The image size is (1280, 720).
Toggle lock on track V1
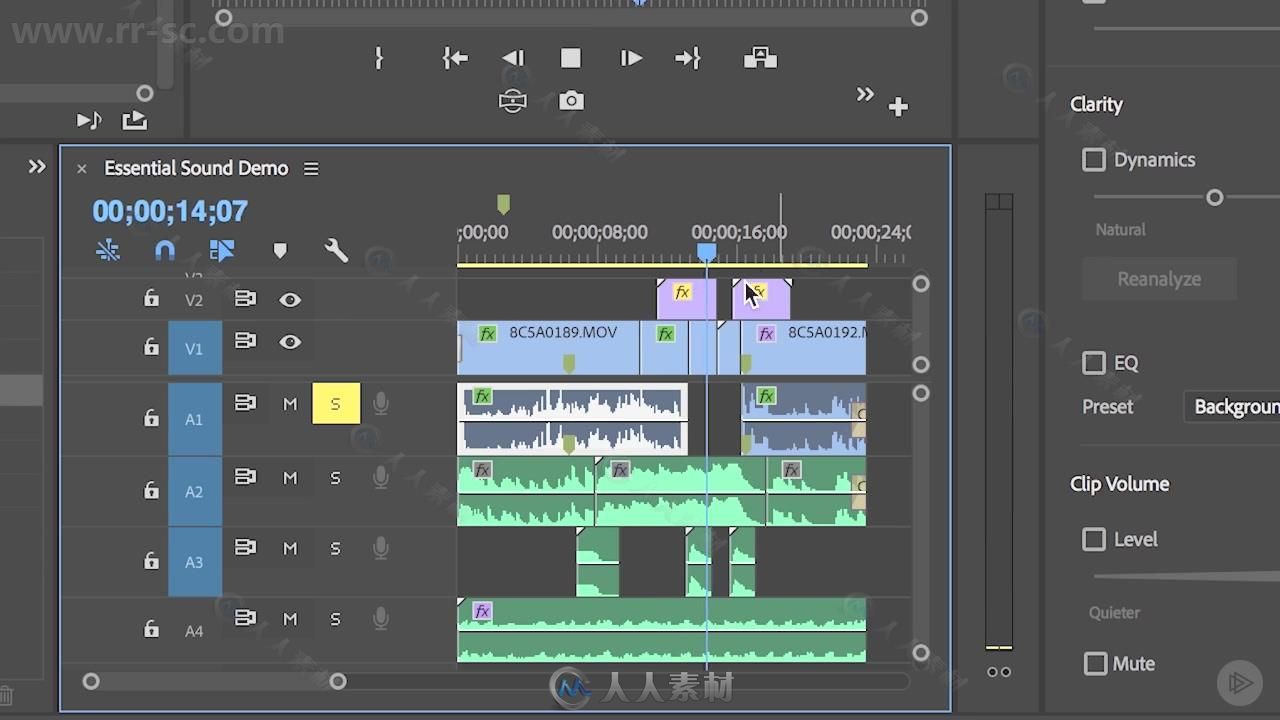(x=151, y=347)
